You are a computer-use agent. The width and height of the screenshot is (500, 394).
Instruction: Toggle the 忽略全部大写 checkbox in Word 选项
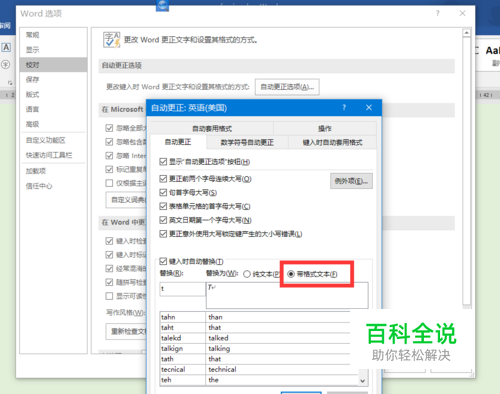pyautogui.click(x=109, y=128)
